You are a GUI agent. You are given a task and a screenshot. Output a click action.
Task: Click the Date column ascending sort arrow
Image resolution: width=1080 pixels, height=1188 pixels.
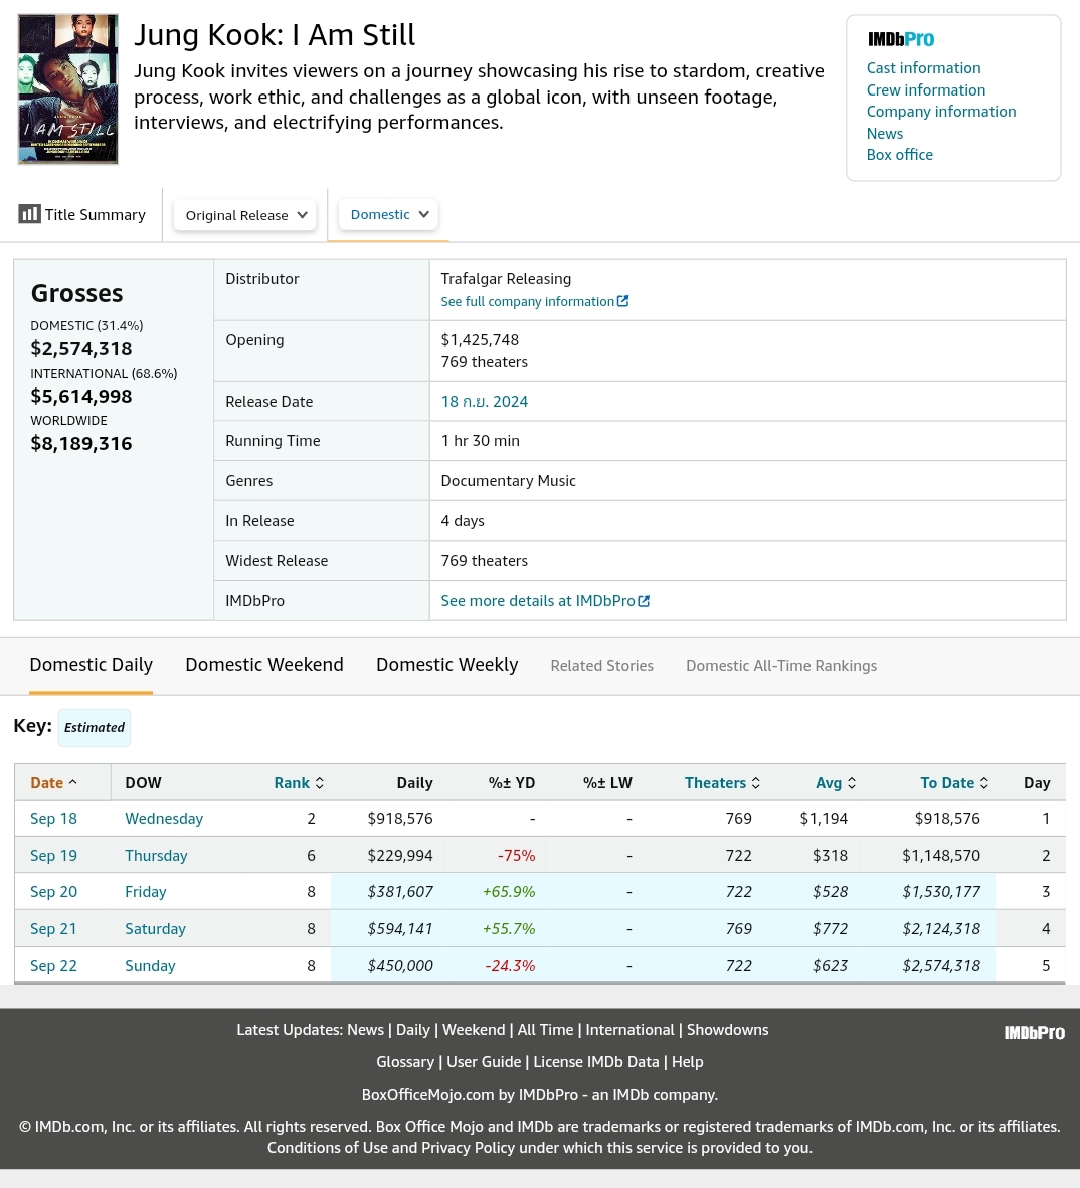[73, 782]
